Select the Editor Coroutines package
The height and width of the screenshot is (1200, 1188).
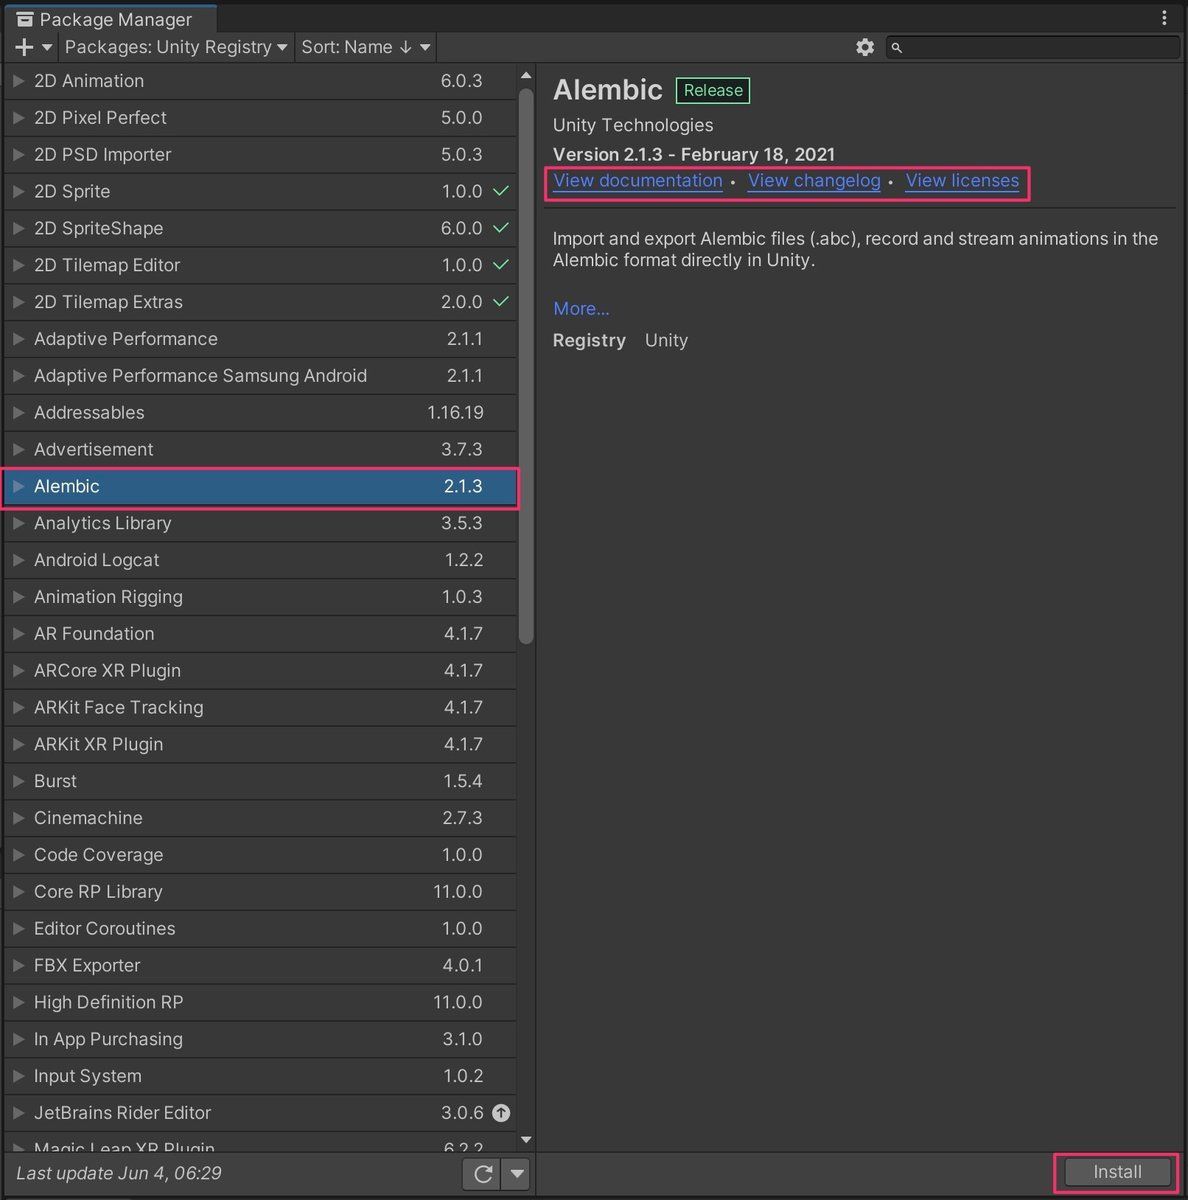[x=260, y=929]
